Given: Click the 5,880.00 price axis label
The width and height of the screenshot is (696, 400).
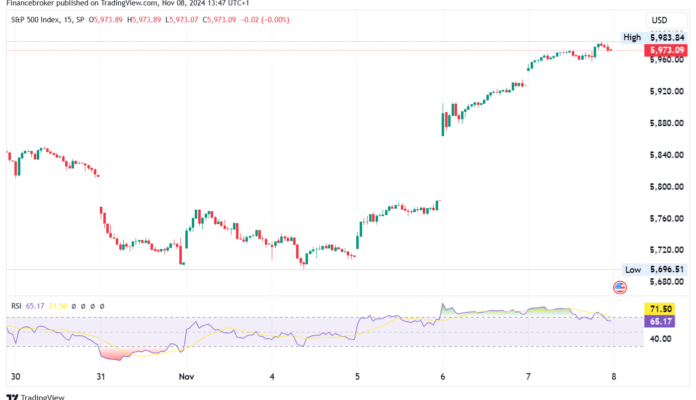Looking at the screenshot, I should 667,123.
